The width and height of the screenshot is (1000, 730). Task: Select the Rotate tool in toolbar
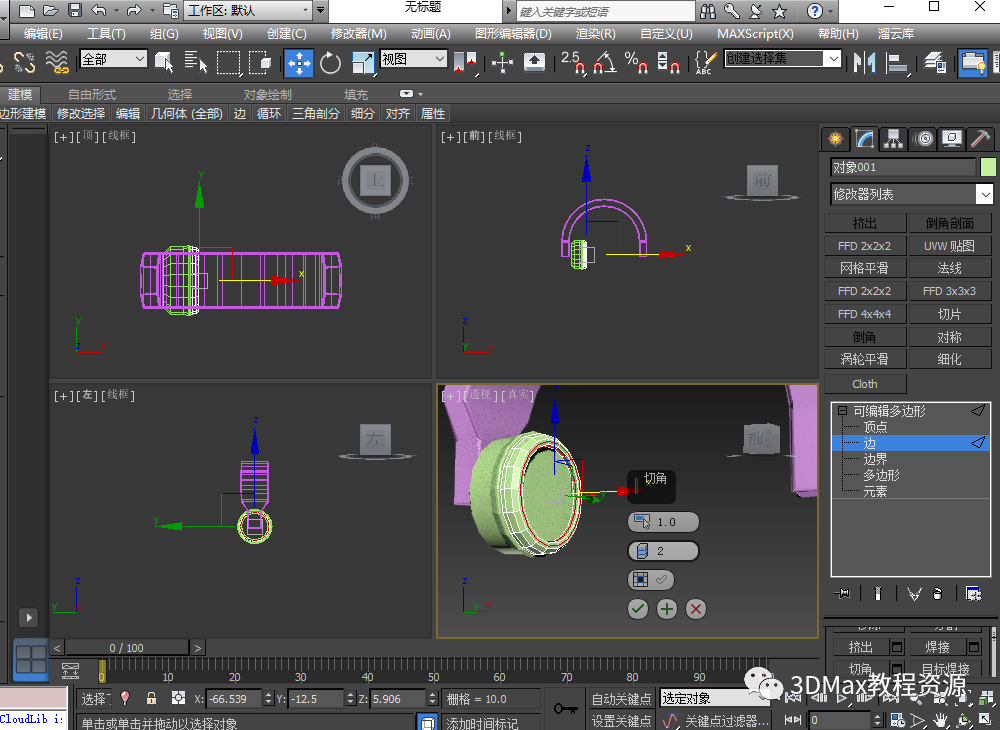click(331, 63)
